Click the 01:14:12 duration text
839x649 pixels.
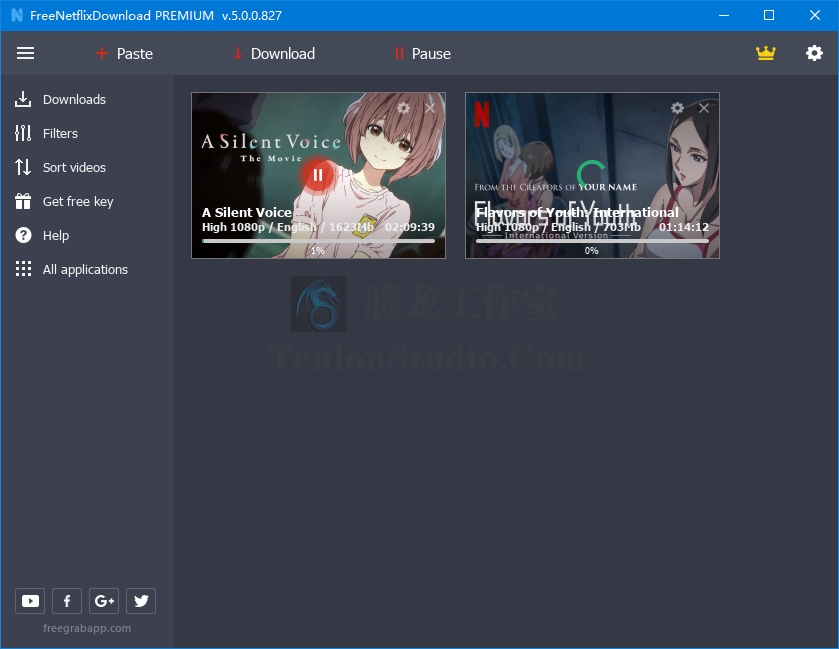click(x=684, y=227)
